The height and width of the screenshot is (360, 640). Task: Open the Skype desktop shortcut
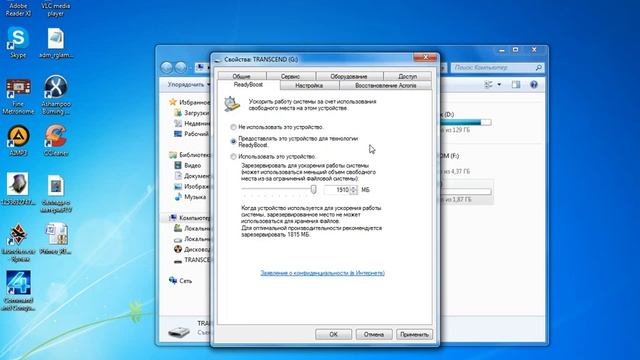tap(18, 42)
